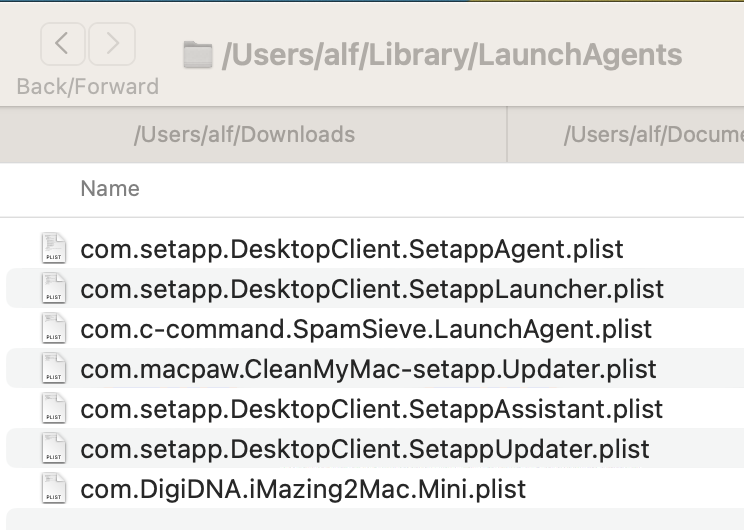Click the /Users/alf/Library/LaunchAgents window title
This screenshot has width=744, height=530.
tap(452, 55)
